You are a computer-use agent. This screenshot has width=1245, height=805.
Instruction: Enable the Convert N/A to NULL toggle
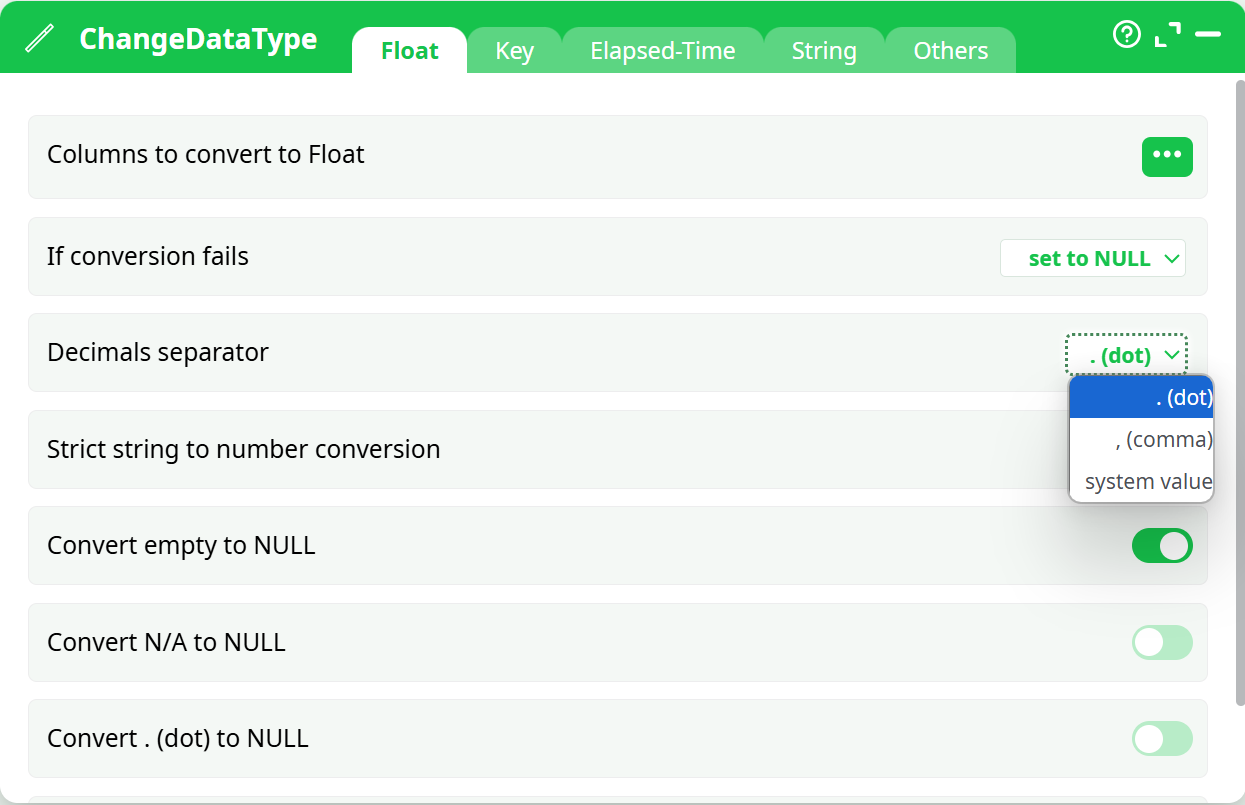tap(1162, 643)
